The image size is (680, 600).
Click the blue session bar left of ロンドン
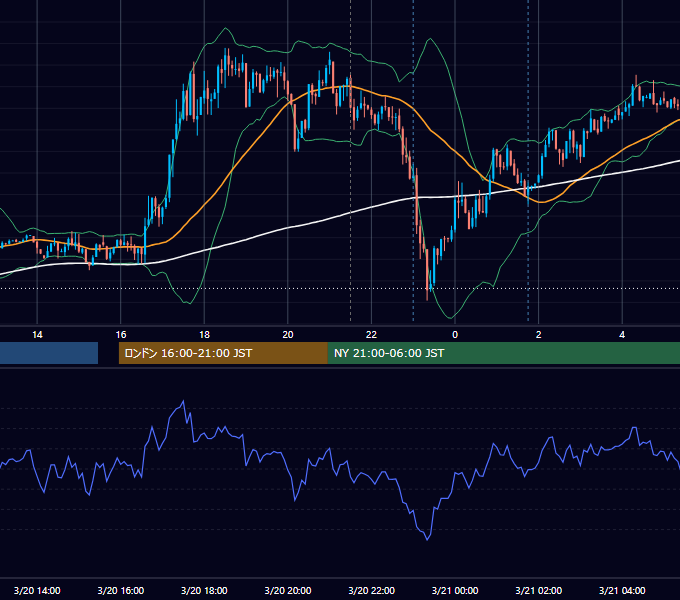pyautogui.click(x=49, y=353)
